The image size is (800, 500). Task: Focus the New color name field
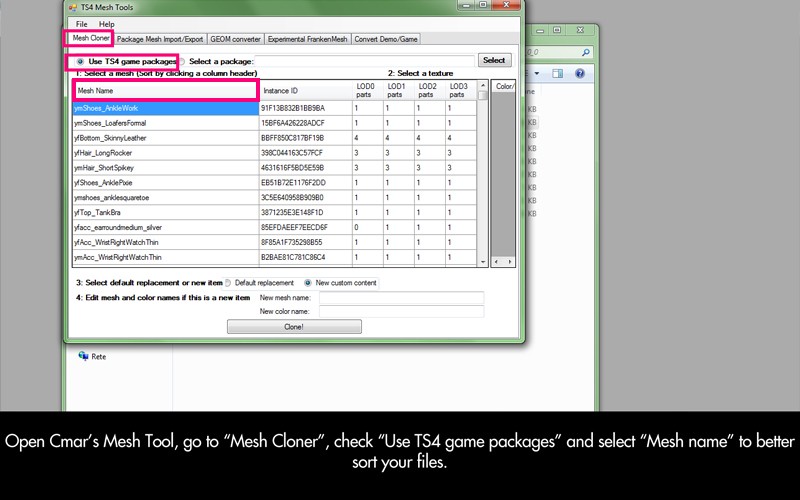click(402, 311)
